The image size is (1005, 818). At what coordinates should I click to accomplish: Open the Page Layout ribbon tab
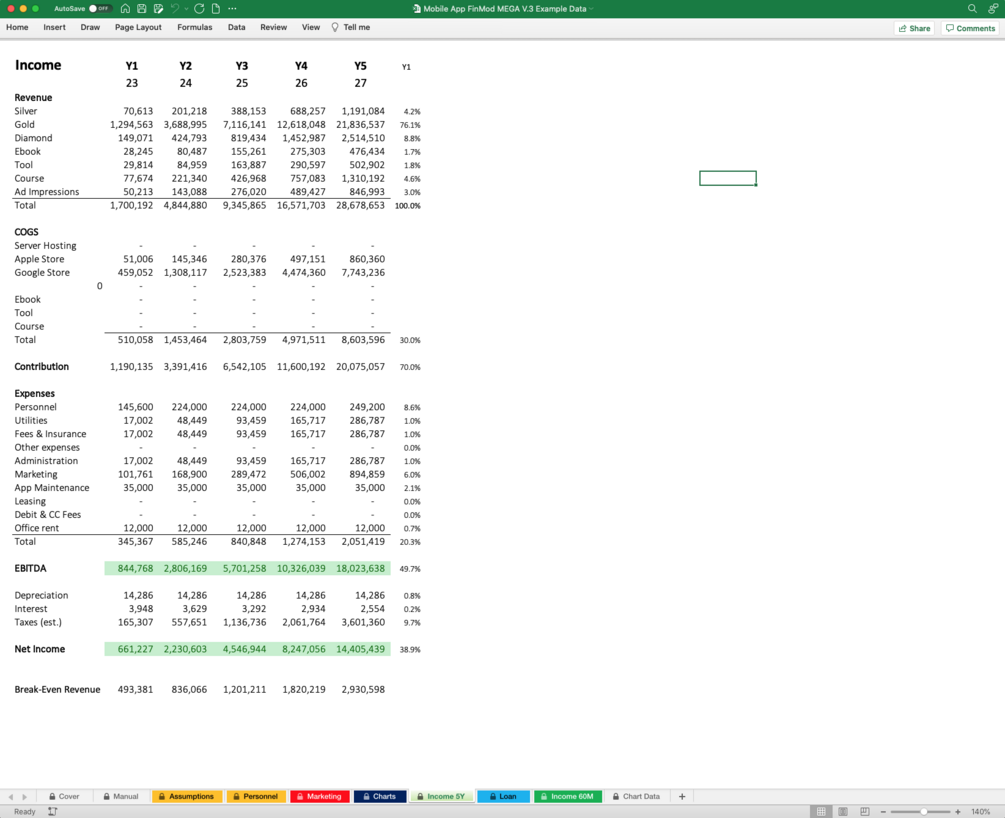[x=138, y=27]
